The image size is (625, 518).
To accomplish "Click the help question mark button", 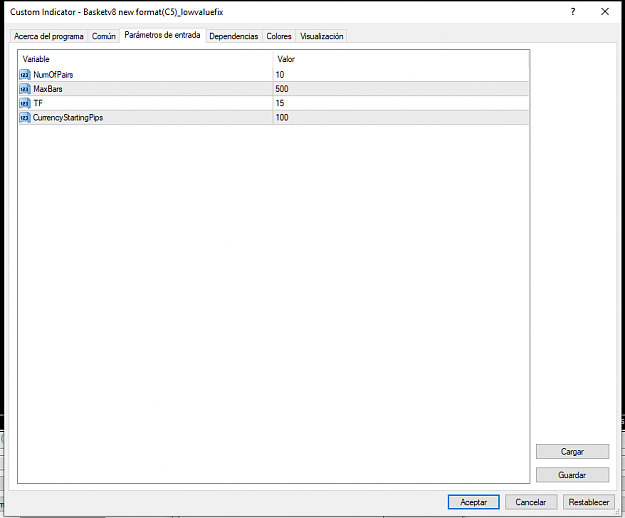I will [573, 12].
